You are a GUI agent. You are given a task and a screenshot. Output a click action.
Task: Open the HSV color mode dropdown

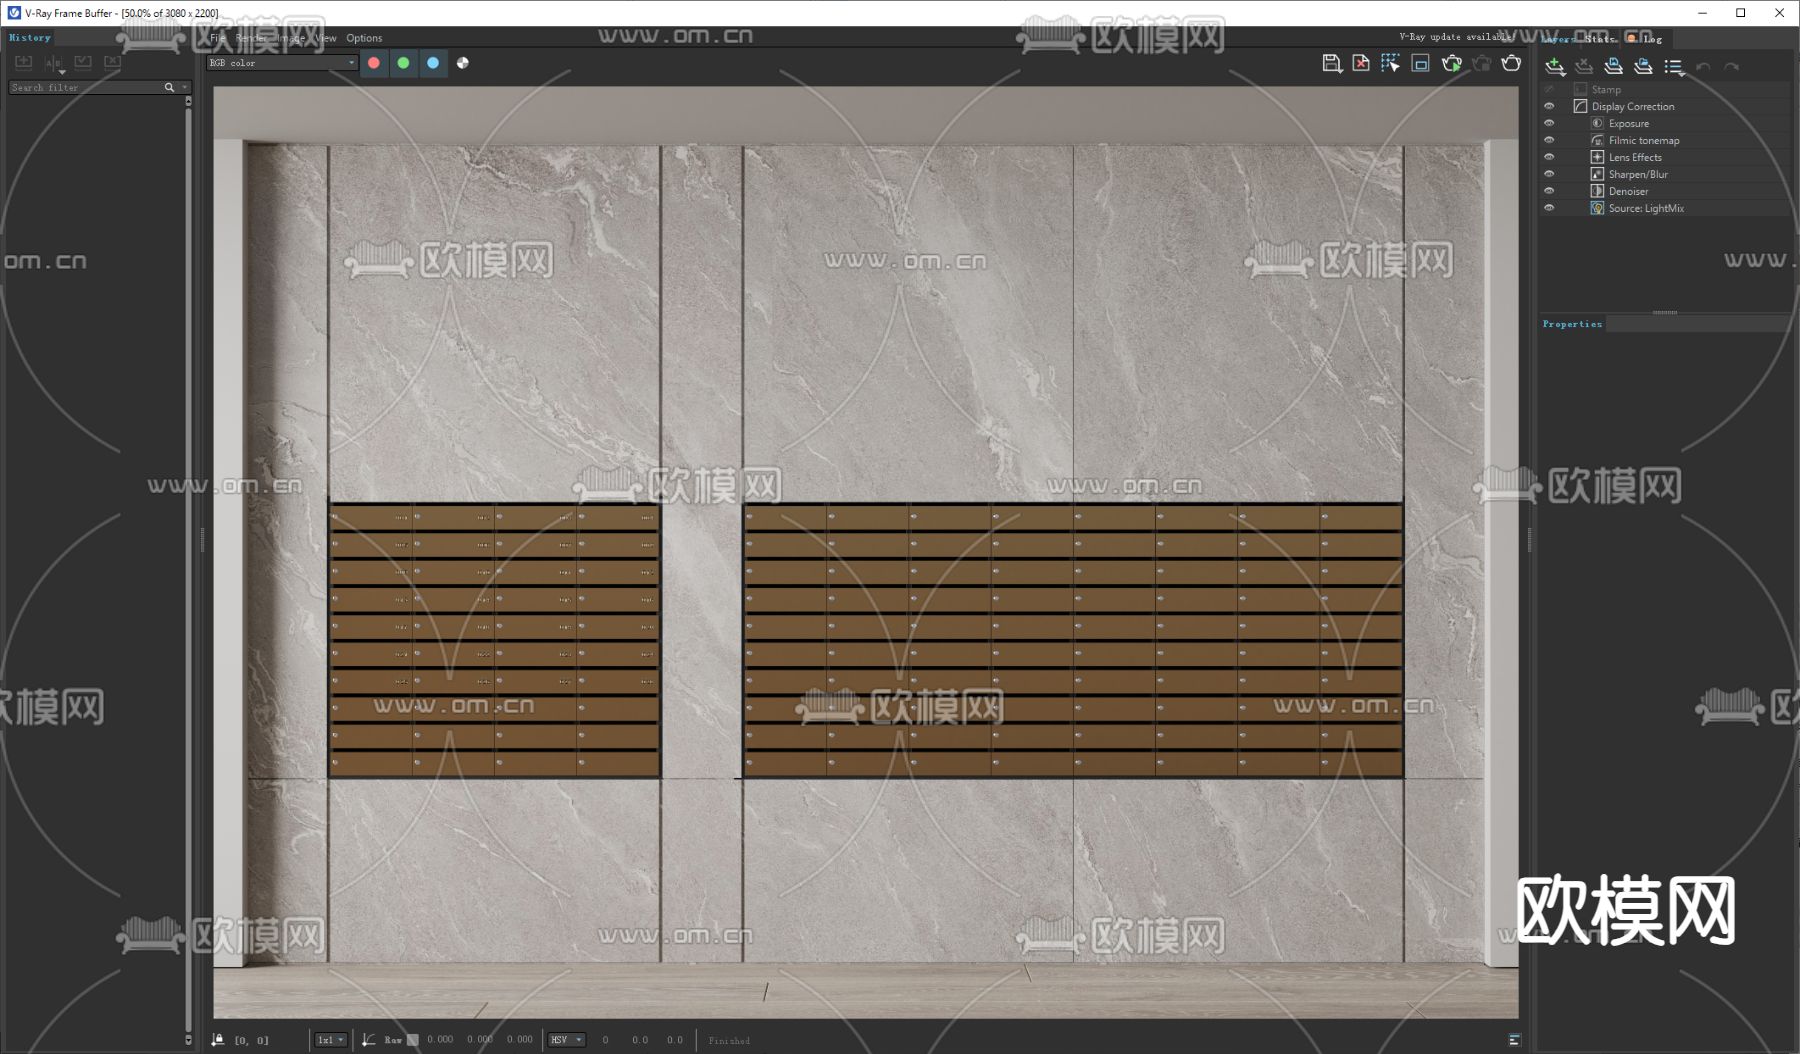pos(565,1040)
